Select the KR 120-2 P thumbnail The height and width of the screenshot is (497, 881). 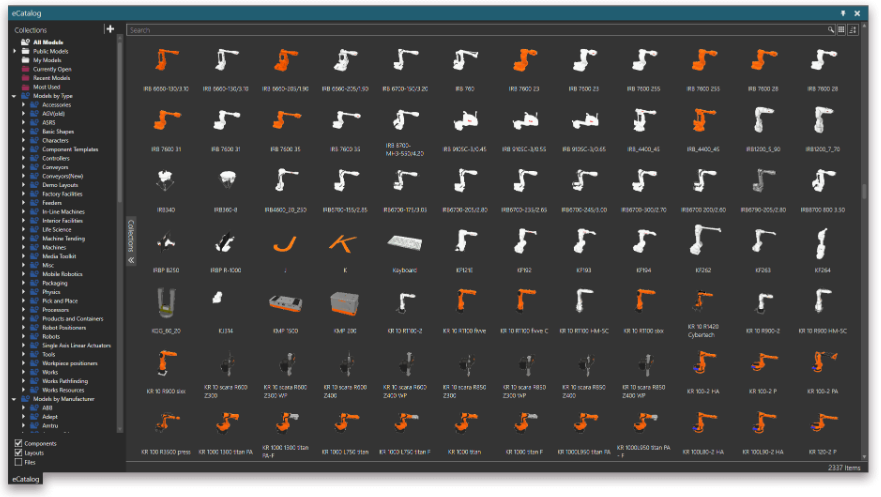(823, 423)
